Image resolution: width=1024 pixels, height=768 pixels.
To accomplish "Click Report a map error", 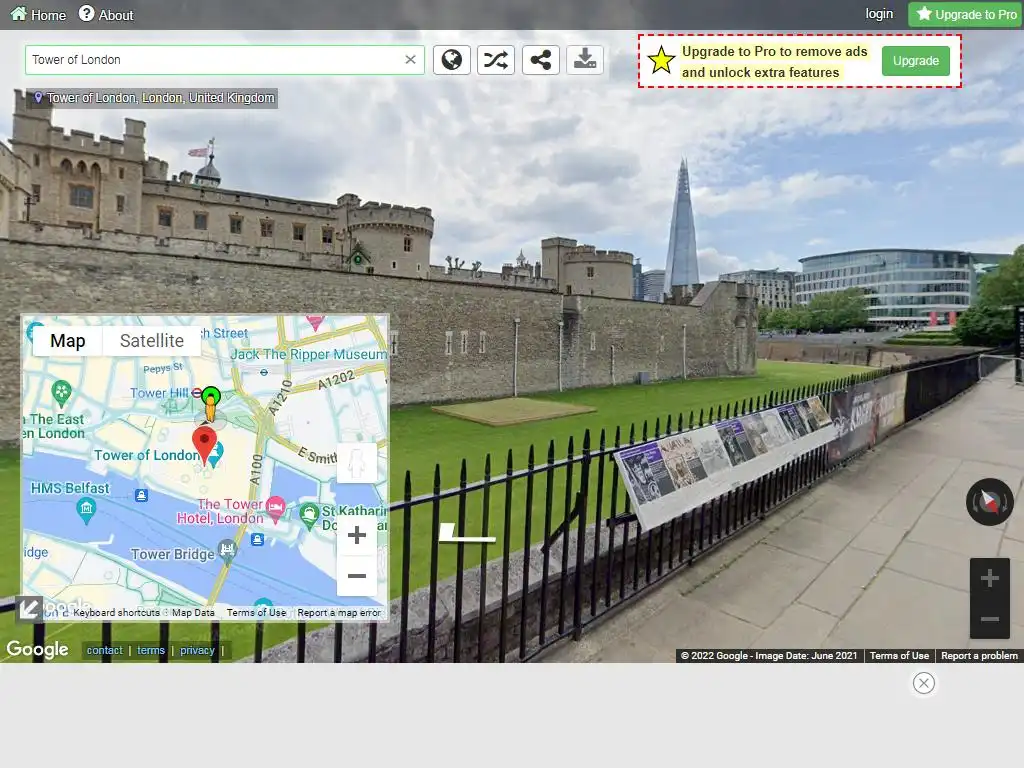I will [339, 613].
